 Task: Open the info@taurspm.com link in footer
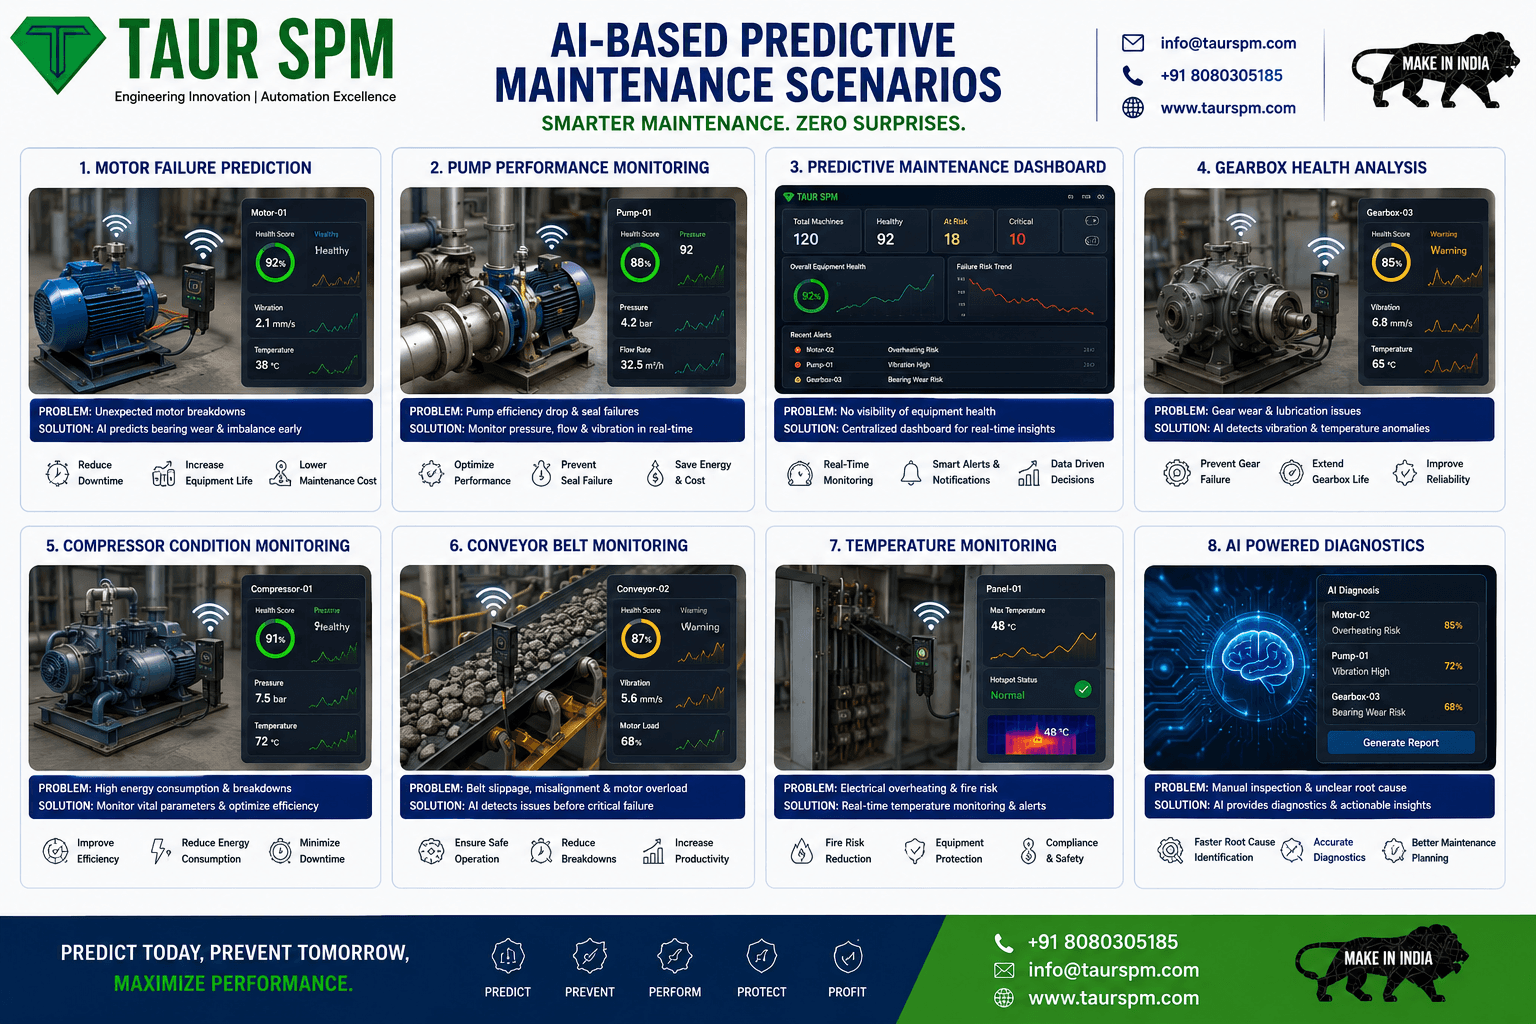tap(1113, 970)
